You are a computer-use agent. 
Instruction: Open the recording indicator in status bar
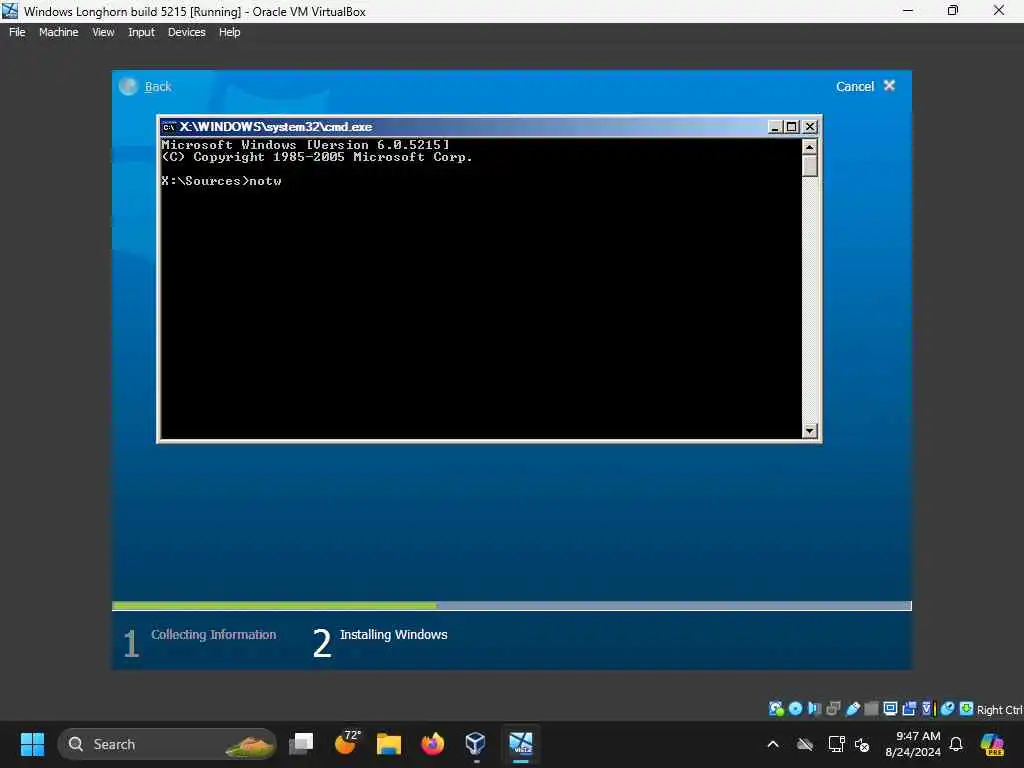pos(909,709)
